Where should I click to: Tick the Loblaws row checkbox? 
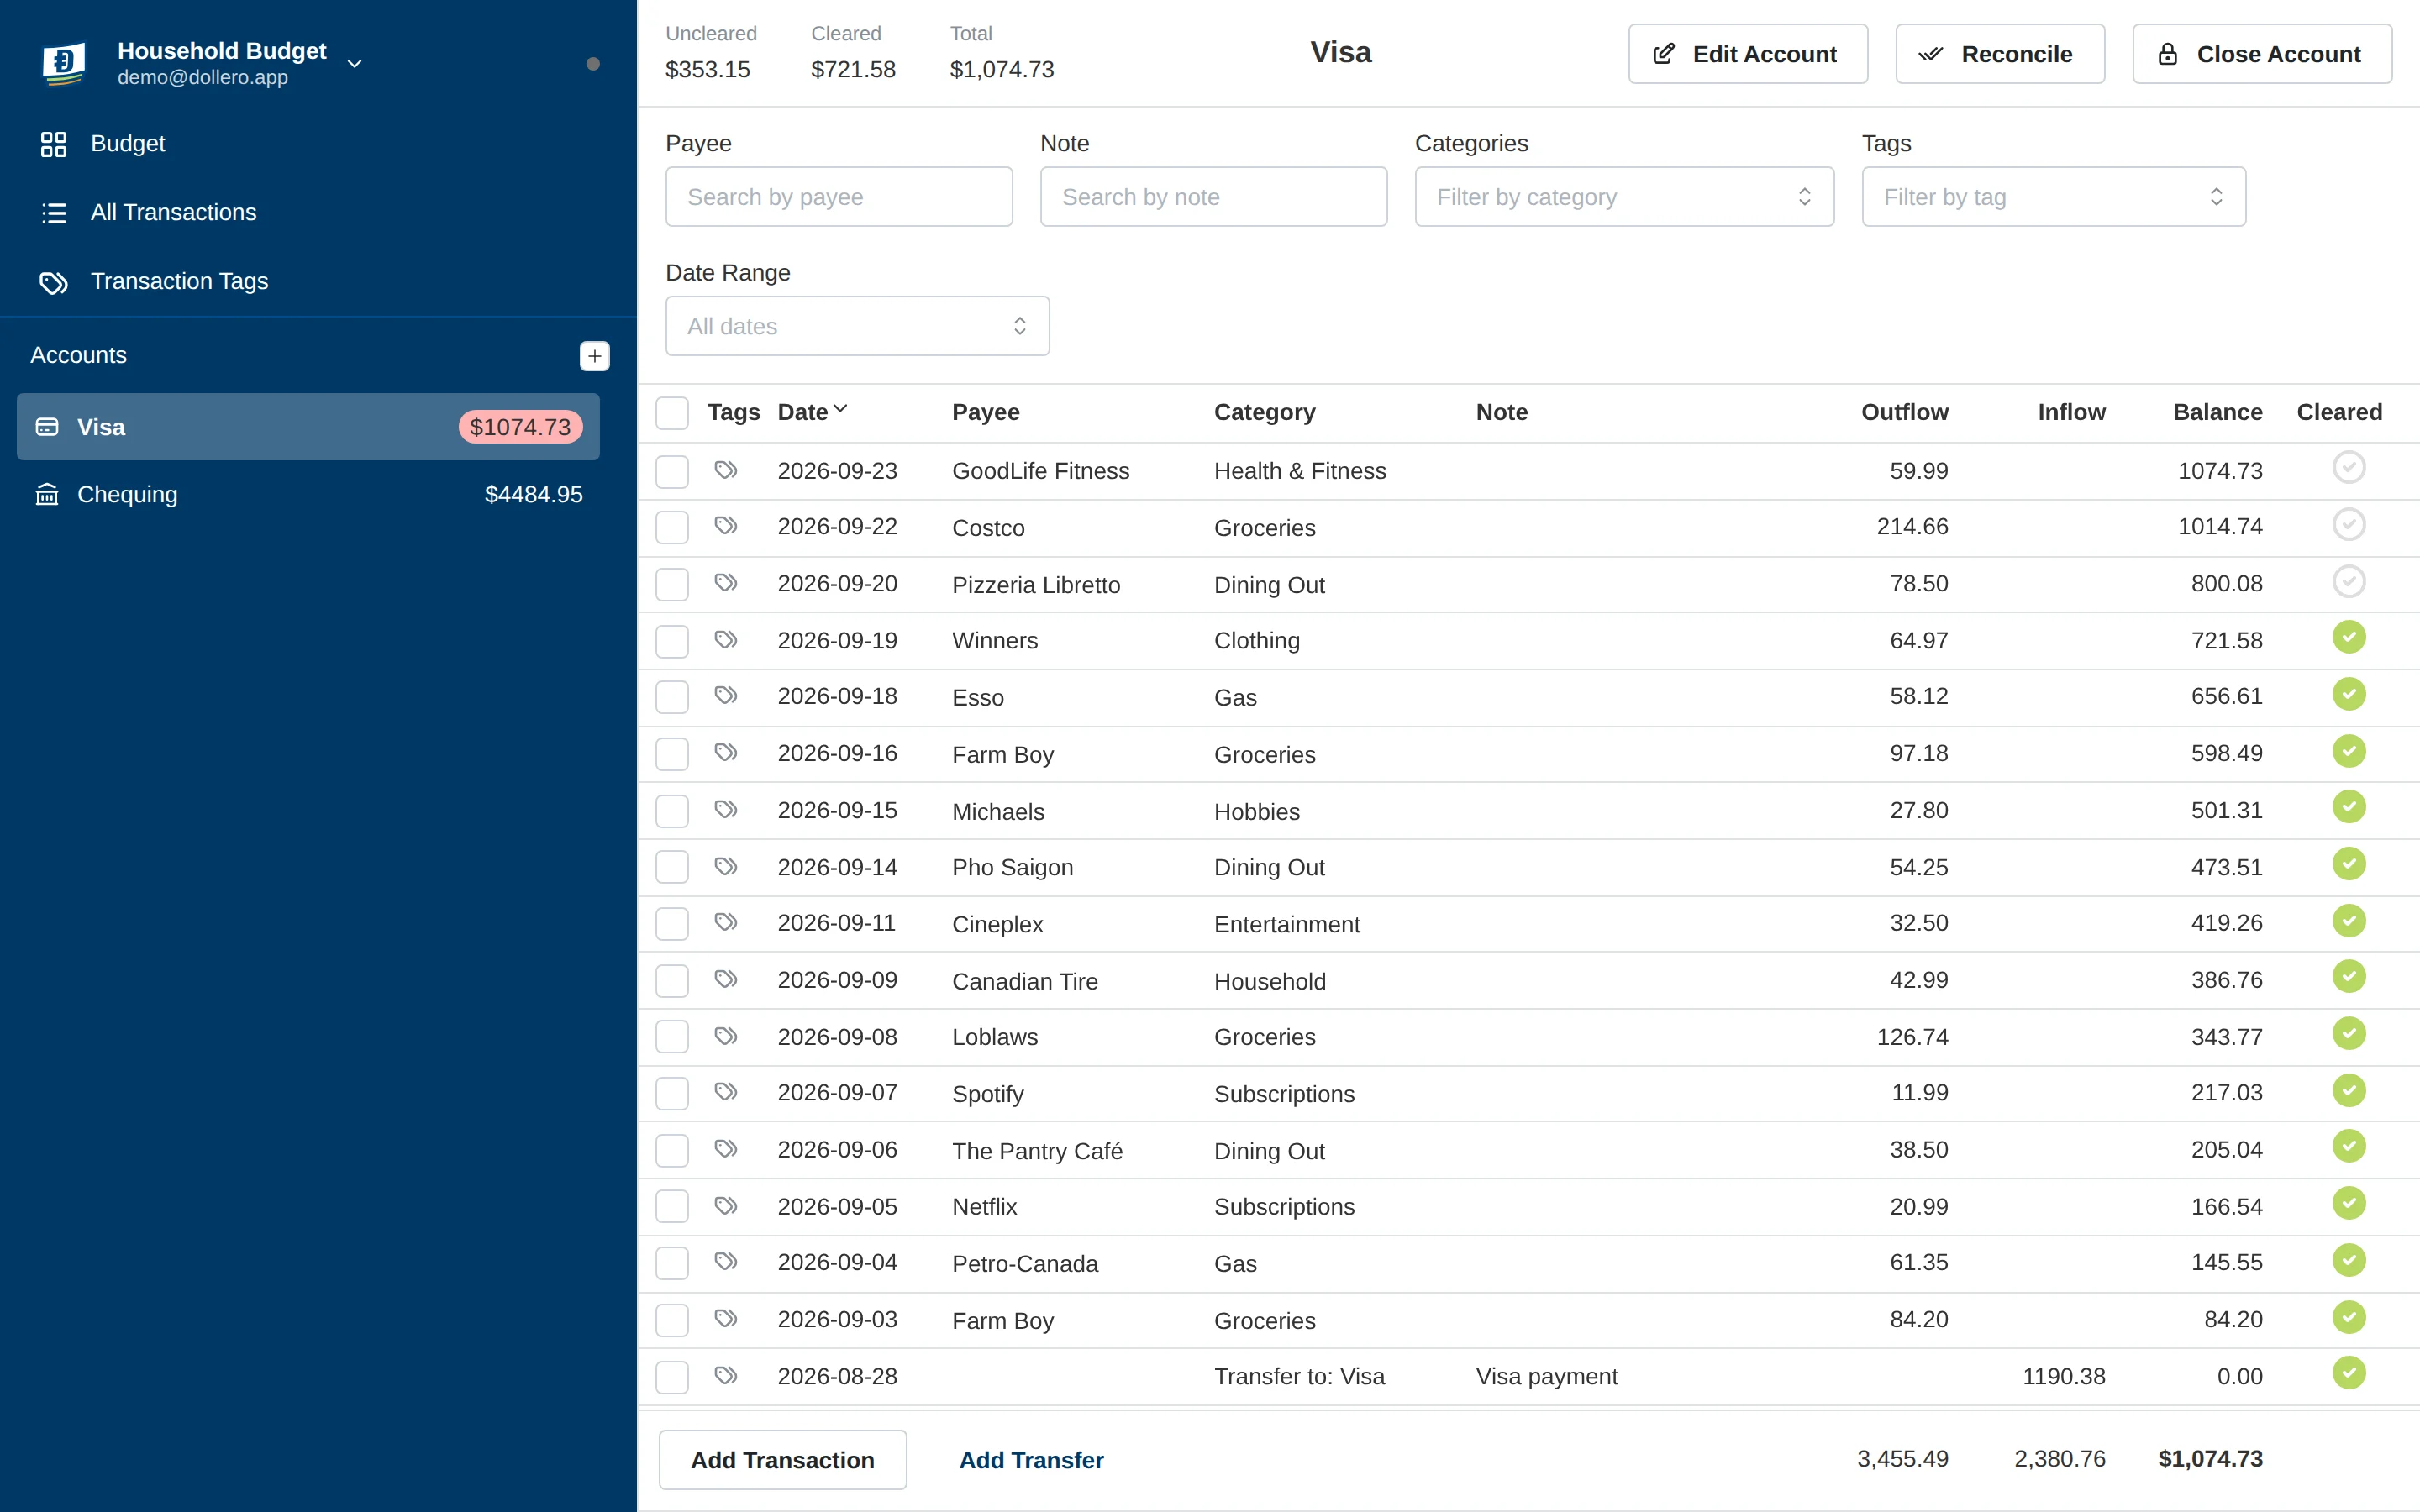(672, 1037)
